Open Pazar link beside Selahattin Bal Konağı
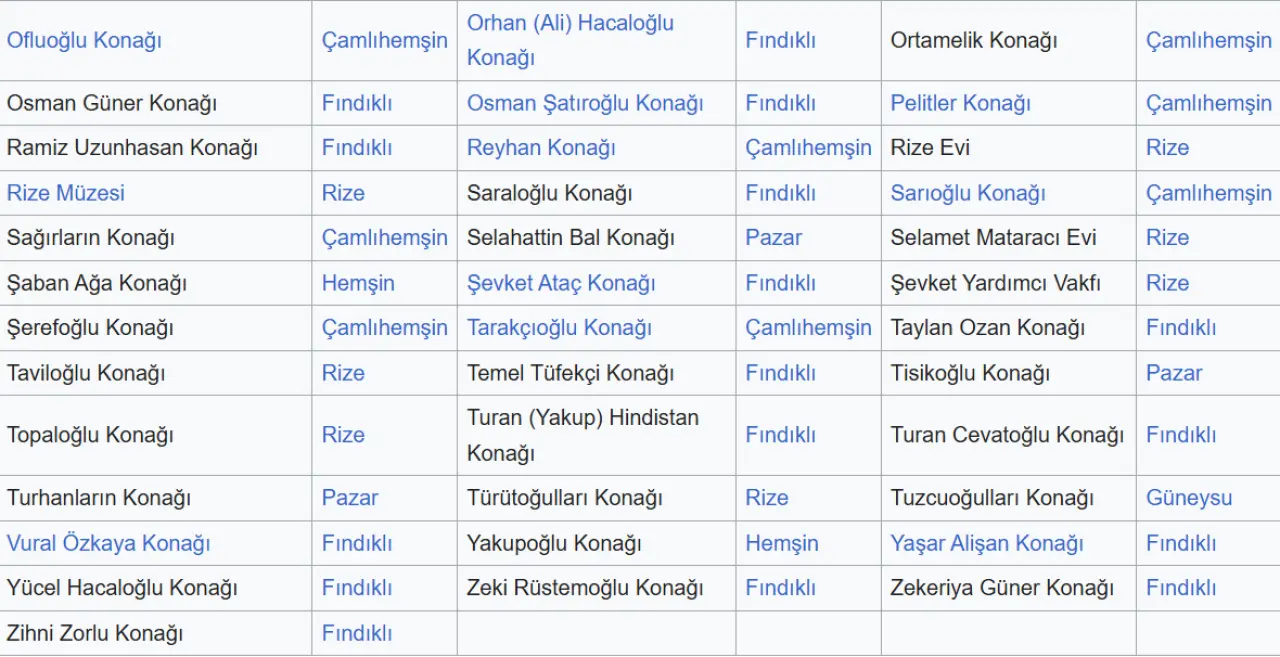 coord(774,238)
